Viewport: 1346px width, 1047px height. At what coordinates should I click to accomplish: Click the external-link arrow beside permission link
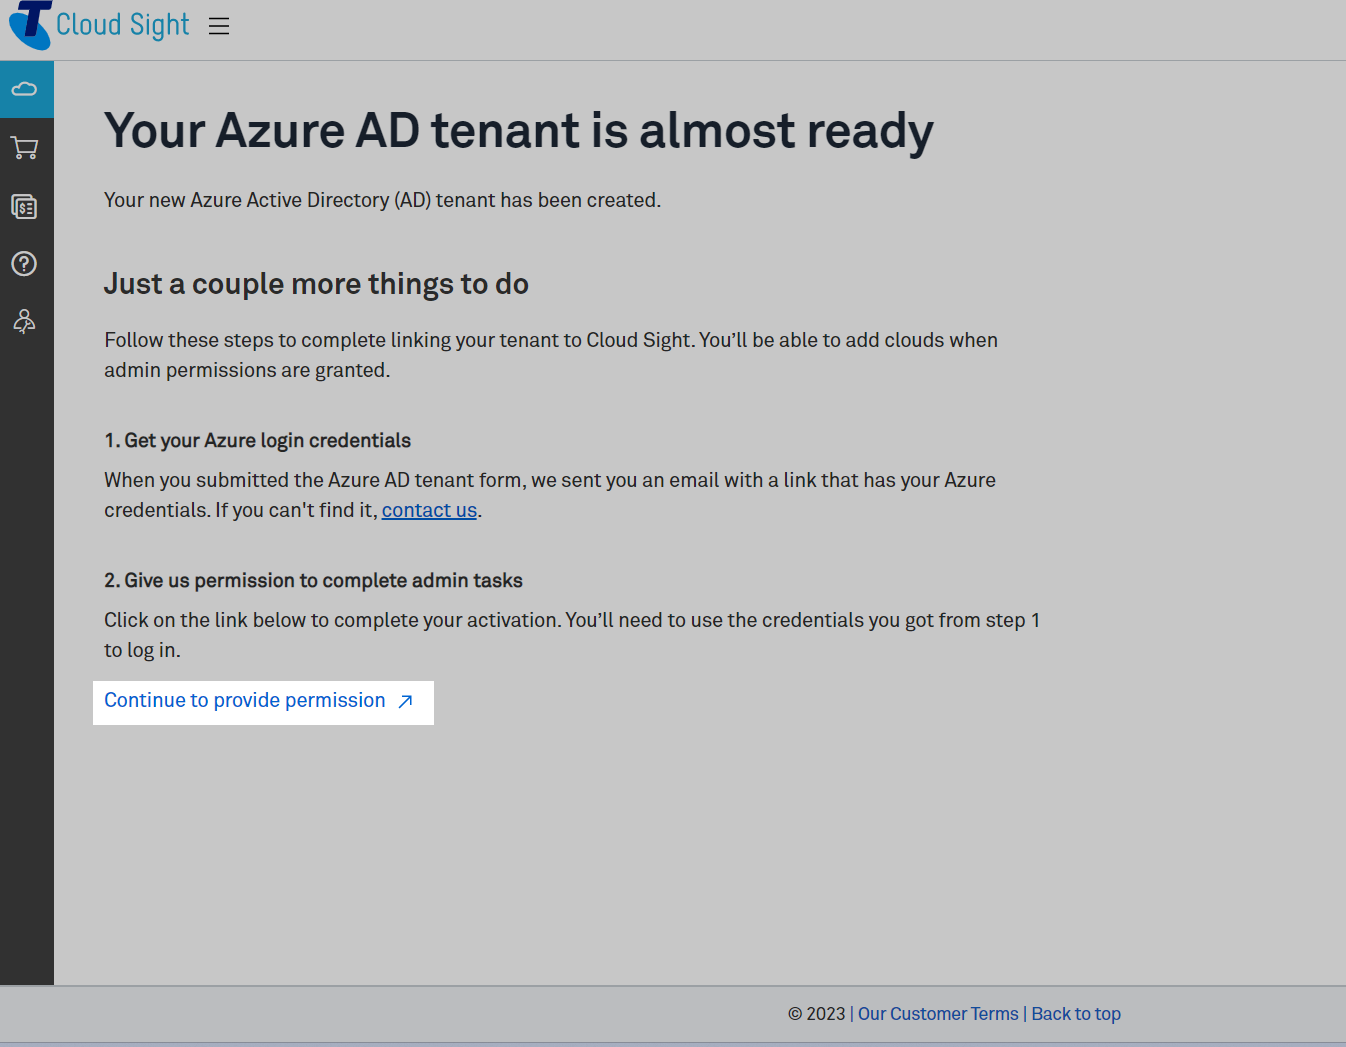pyautogui.click(x=404, y=702)
